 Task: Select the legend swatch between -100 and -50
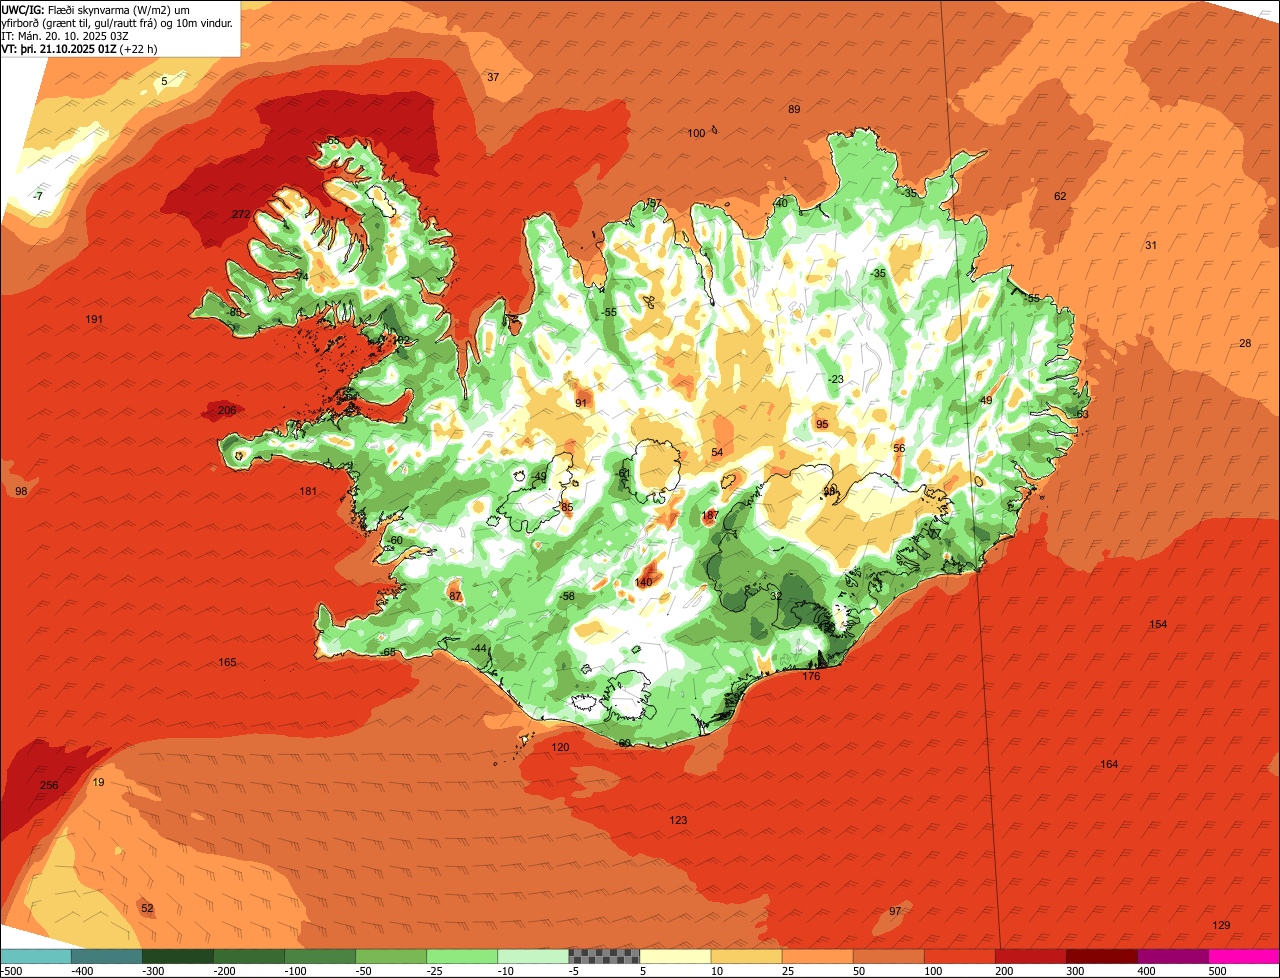320,956
